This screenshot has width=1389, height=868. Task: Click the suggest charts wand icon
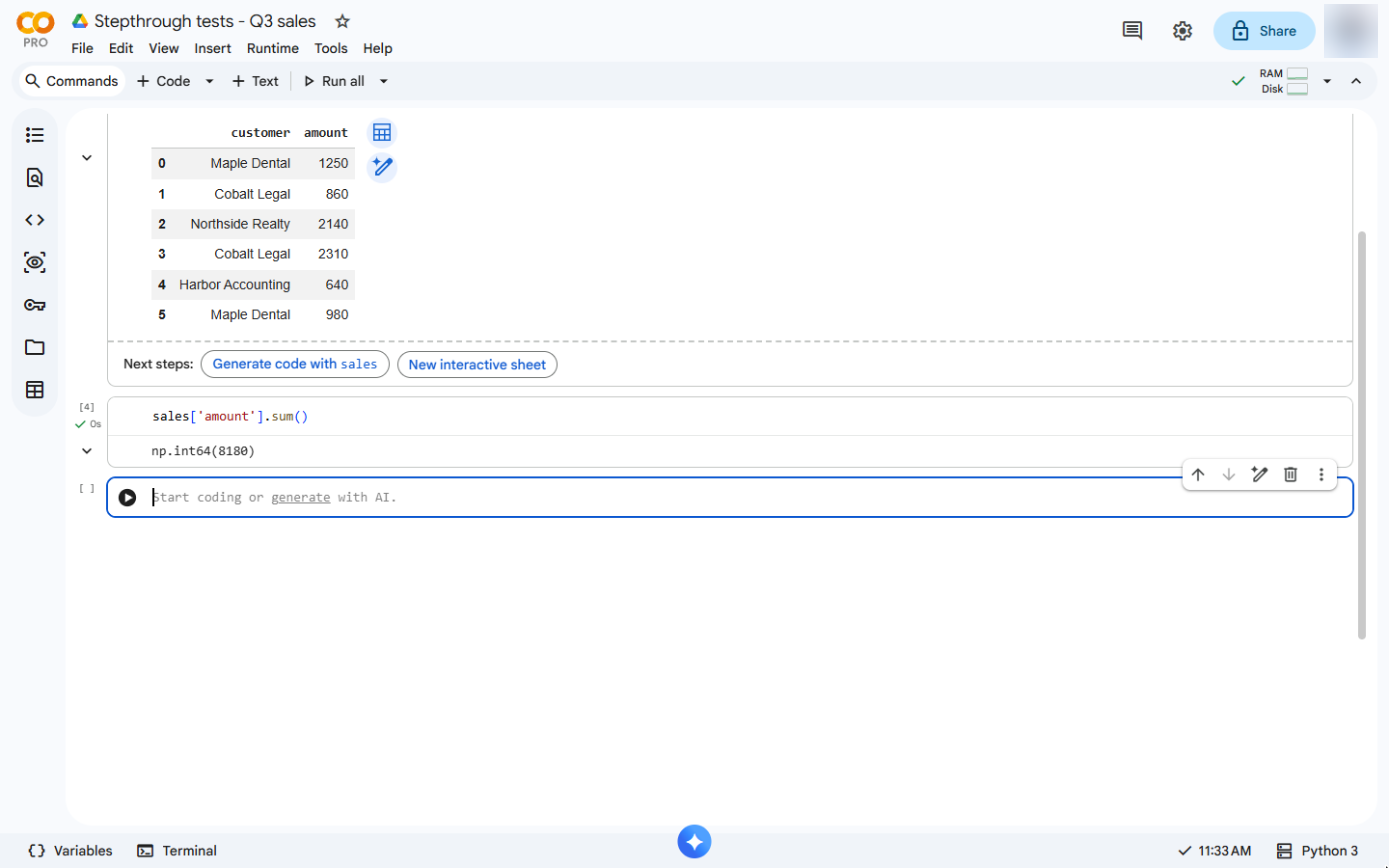point(381,167)
